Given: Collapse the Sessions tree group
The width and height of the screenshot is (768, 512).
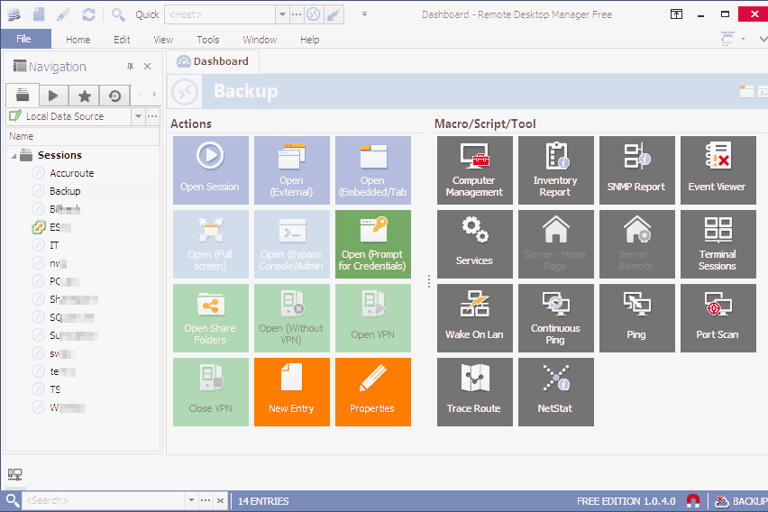Looking at the screenshot, I should [14, 156].
